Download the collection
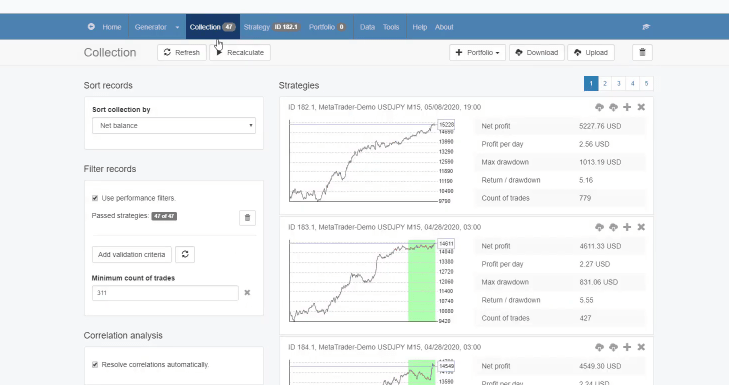The image size is (729, 385). (537, 53)
